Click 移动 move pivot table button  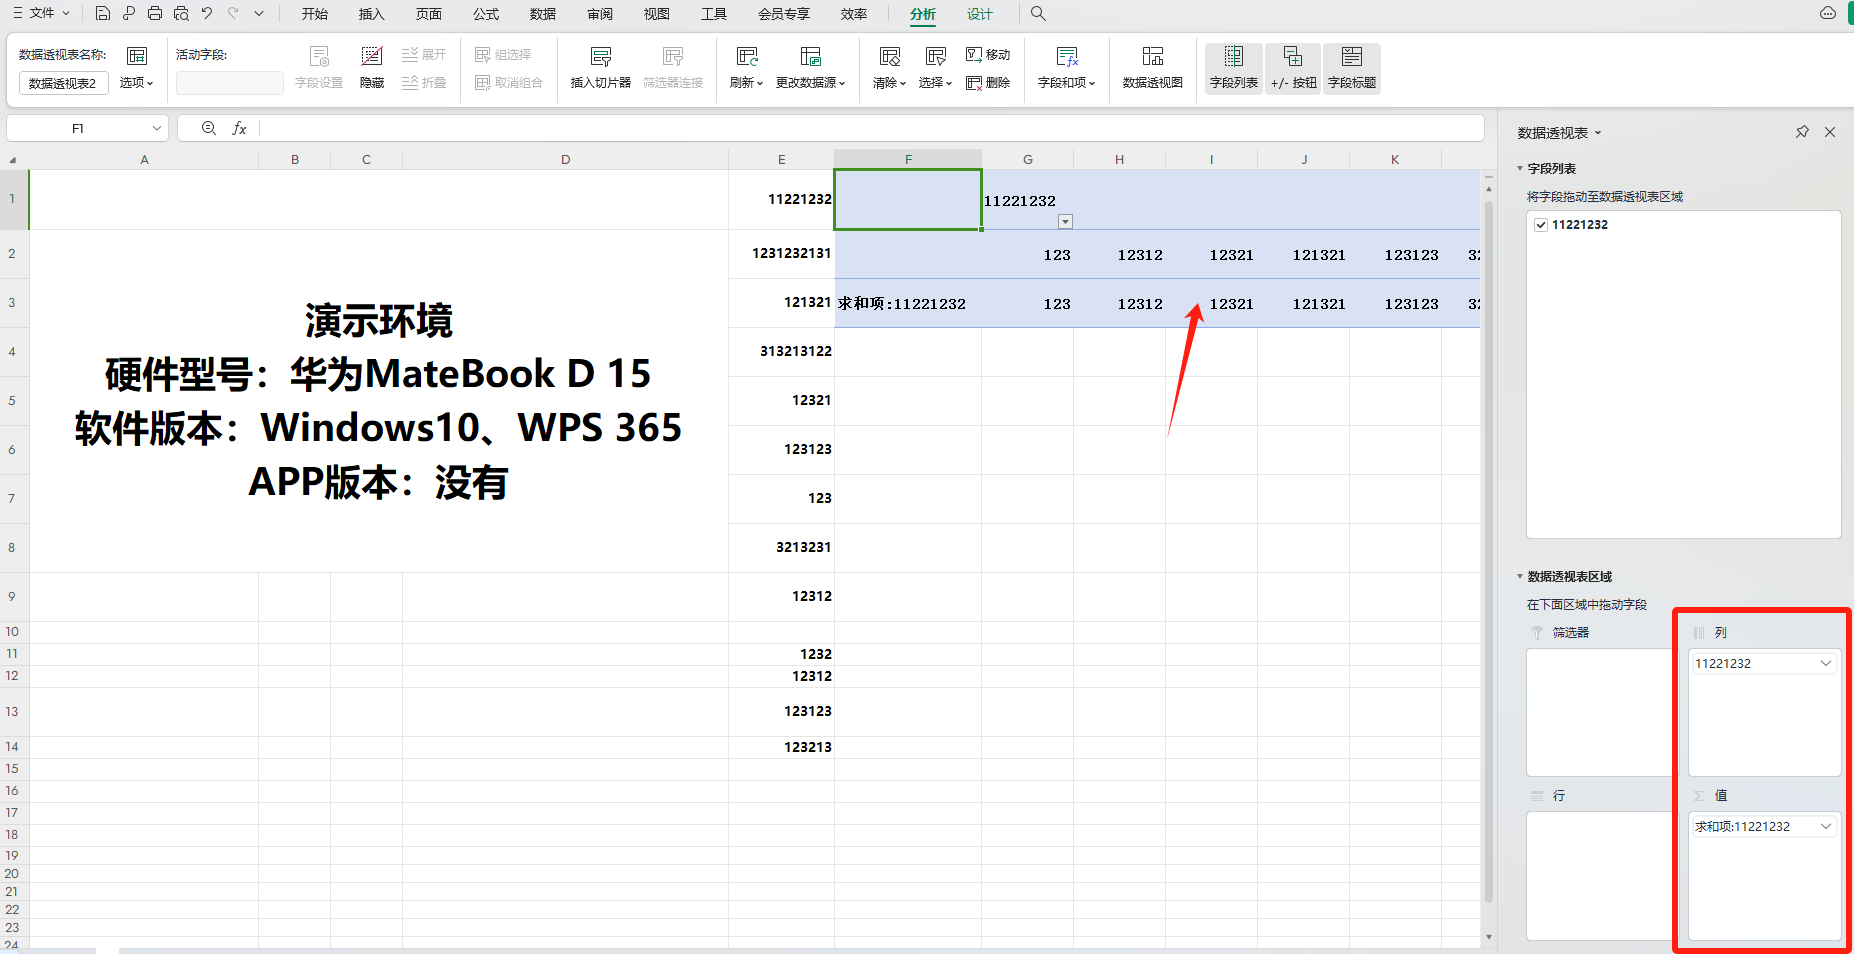coord(988,54)
